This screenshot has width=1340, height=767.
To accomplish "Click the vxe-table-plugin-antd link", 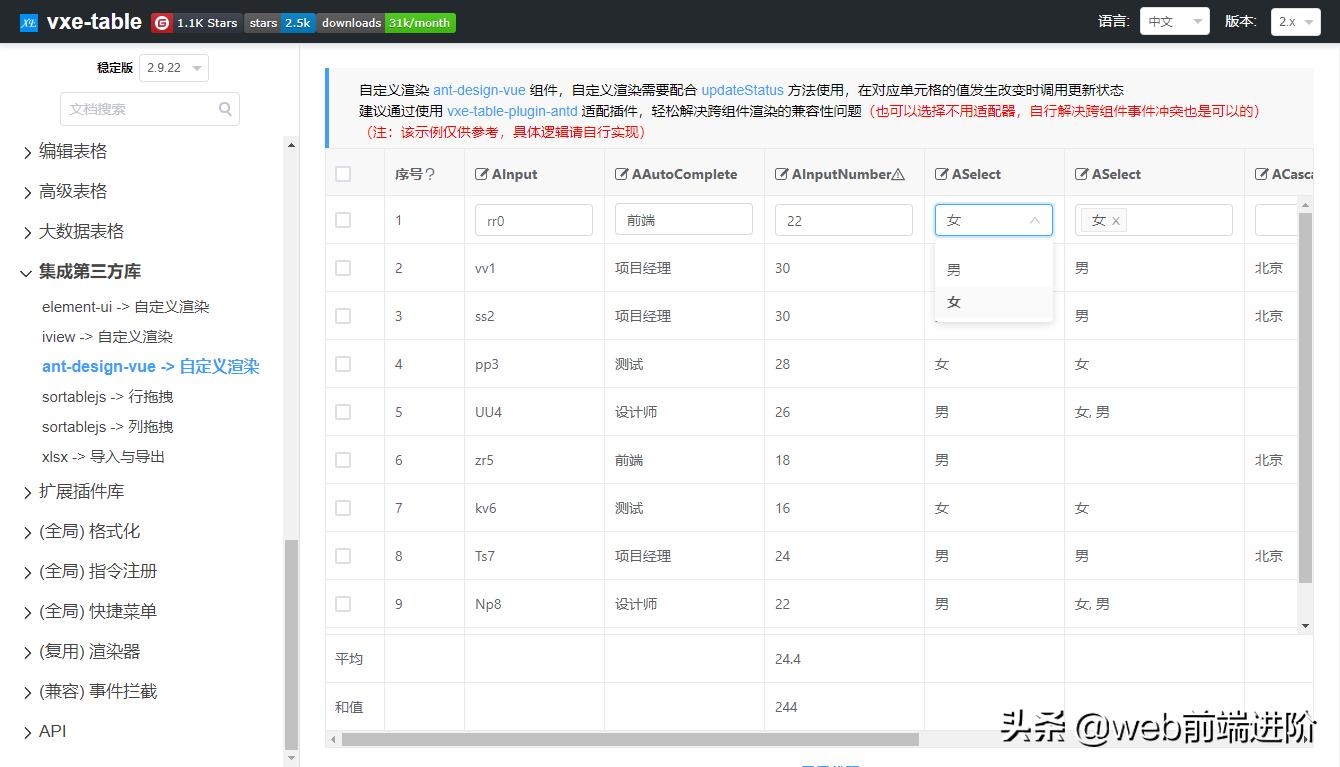I will pyautogui.click(x=512, y=111).
